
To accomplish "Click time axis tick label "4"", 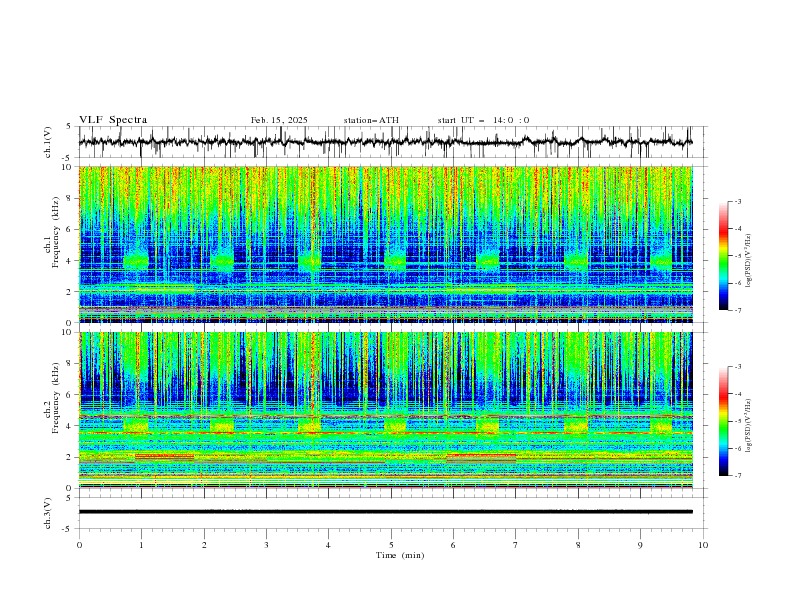I will point(328,545).
